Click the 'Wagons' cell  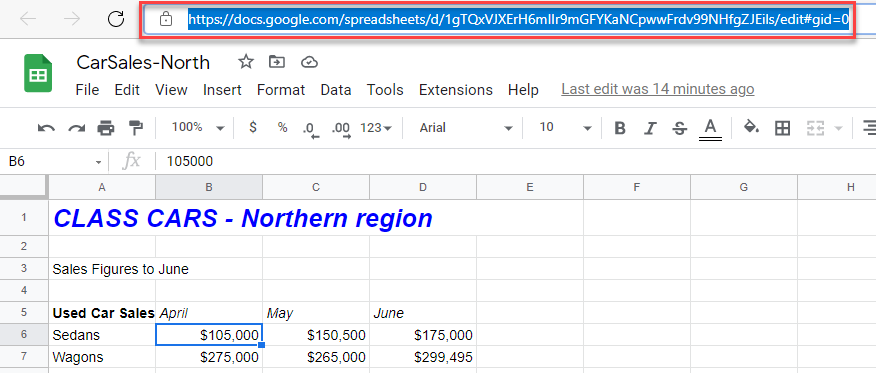pyautogui.click(x=102, y=357)
